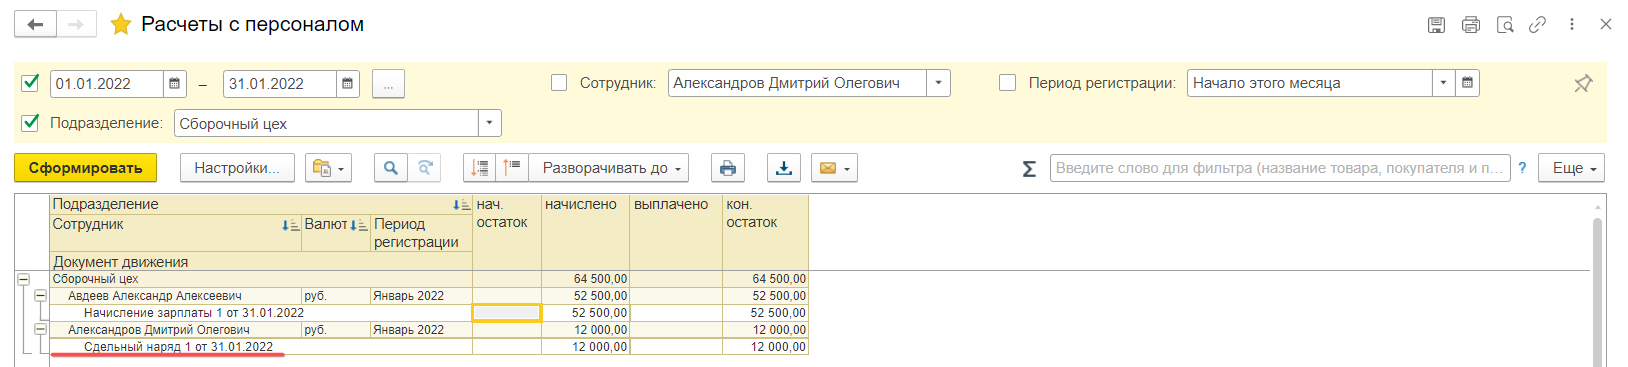1628x367 pixels.
Task: Toggle the period date range checkbox
Action: click(x=30, y=83)
